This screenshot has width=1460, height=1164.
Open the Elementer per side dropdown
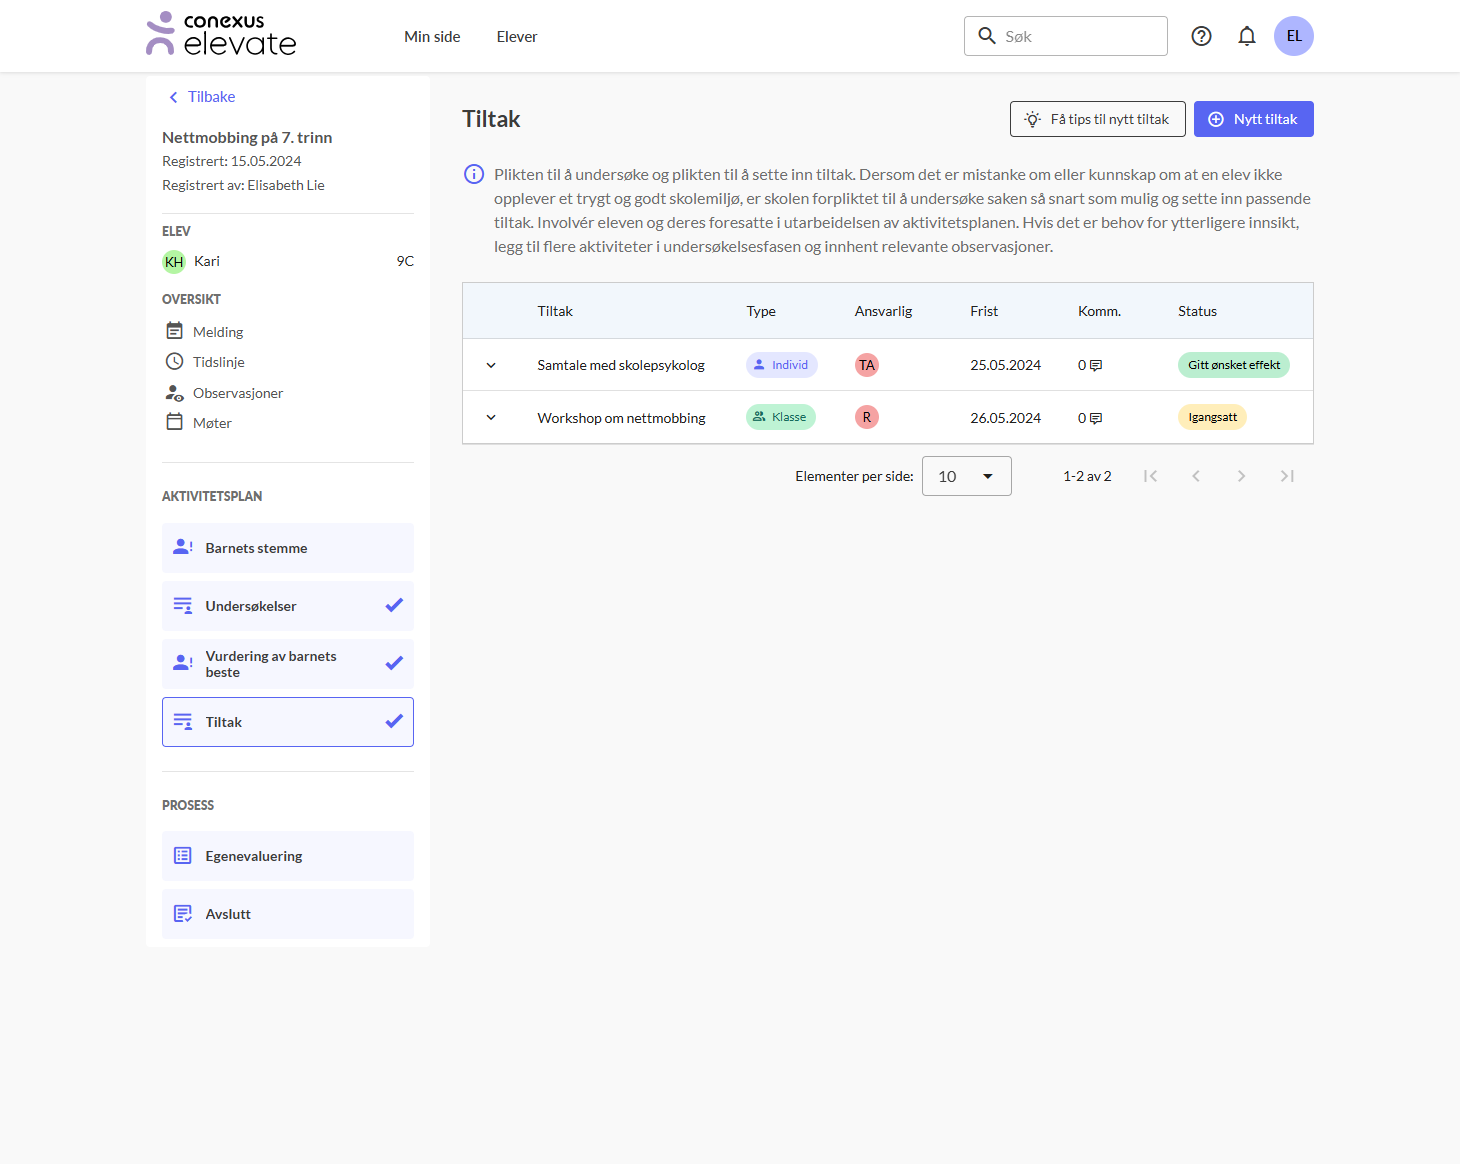click(x=966, y=476)
